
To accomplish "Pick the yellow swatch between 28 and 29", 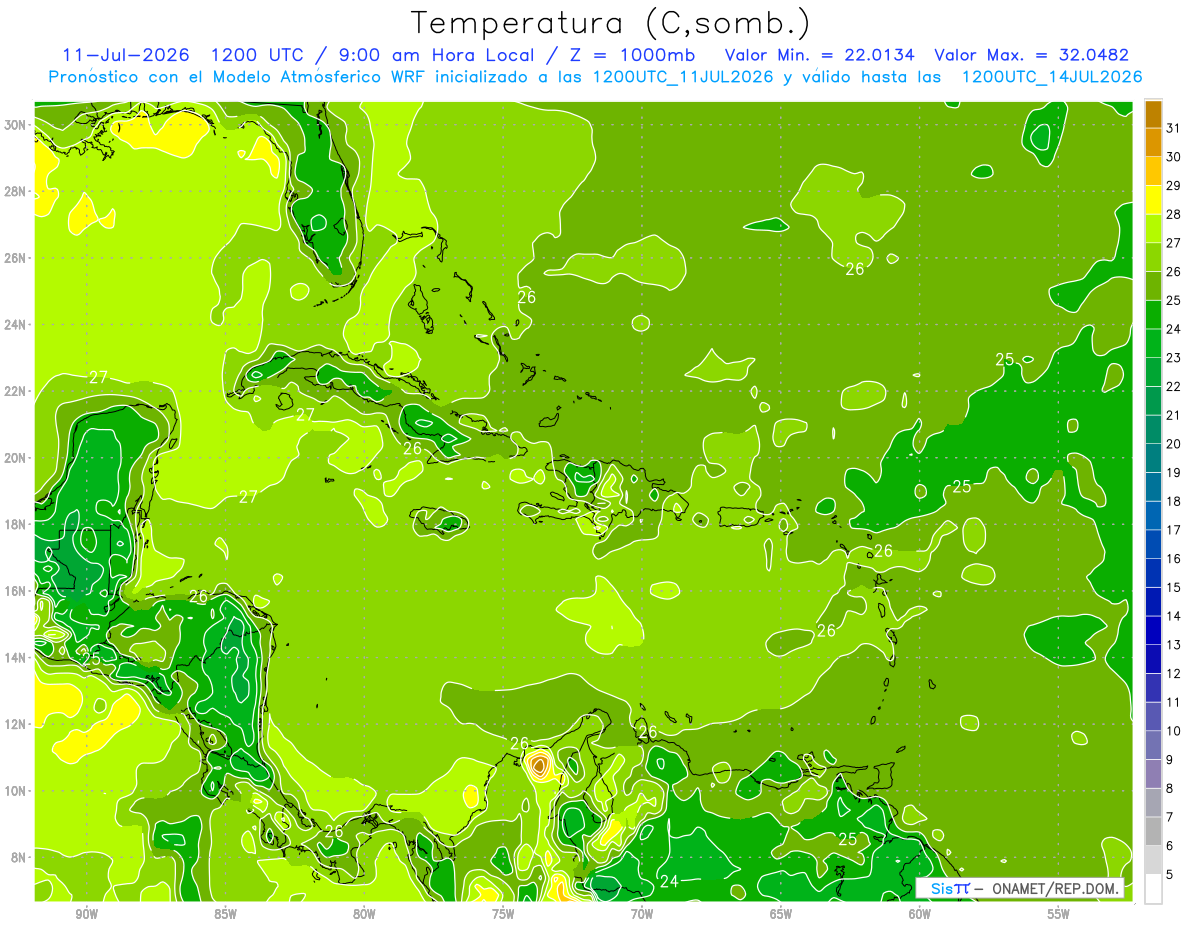I will 1153,200.
